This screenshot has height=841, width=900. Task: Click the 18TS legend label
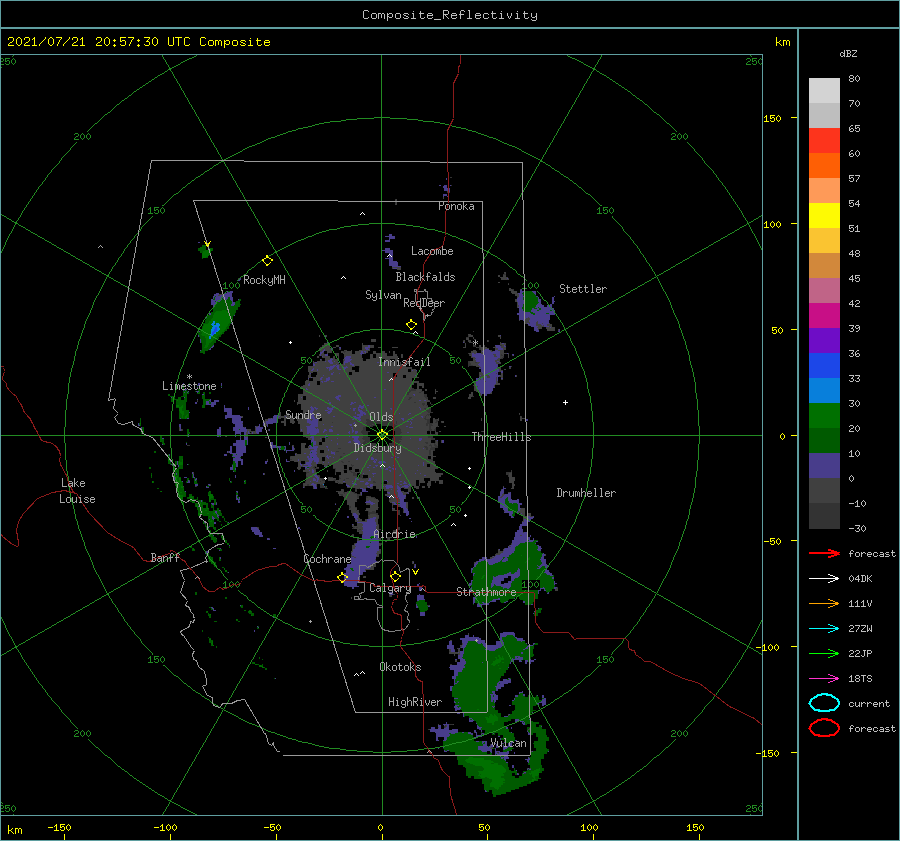tap(860, 679)
